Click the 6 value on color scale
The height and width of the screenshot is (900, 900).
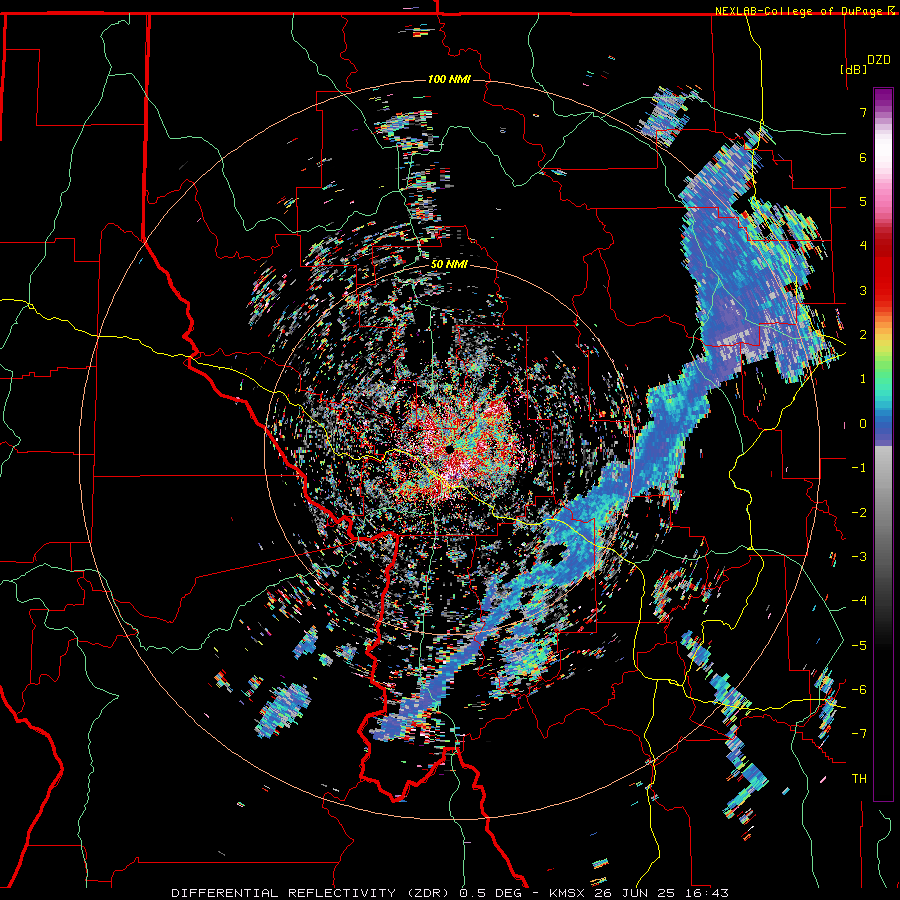pos(863,157)
